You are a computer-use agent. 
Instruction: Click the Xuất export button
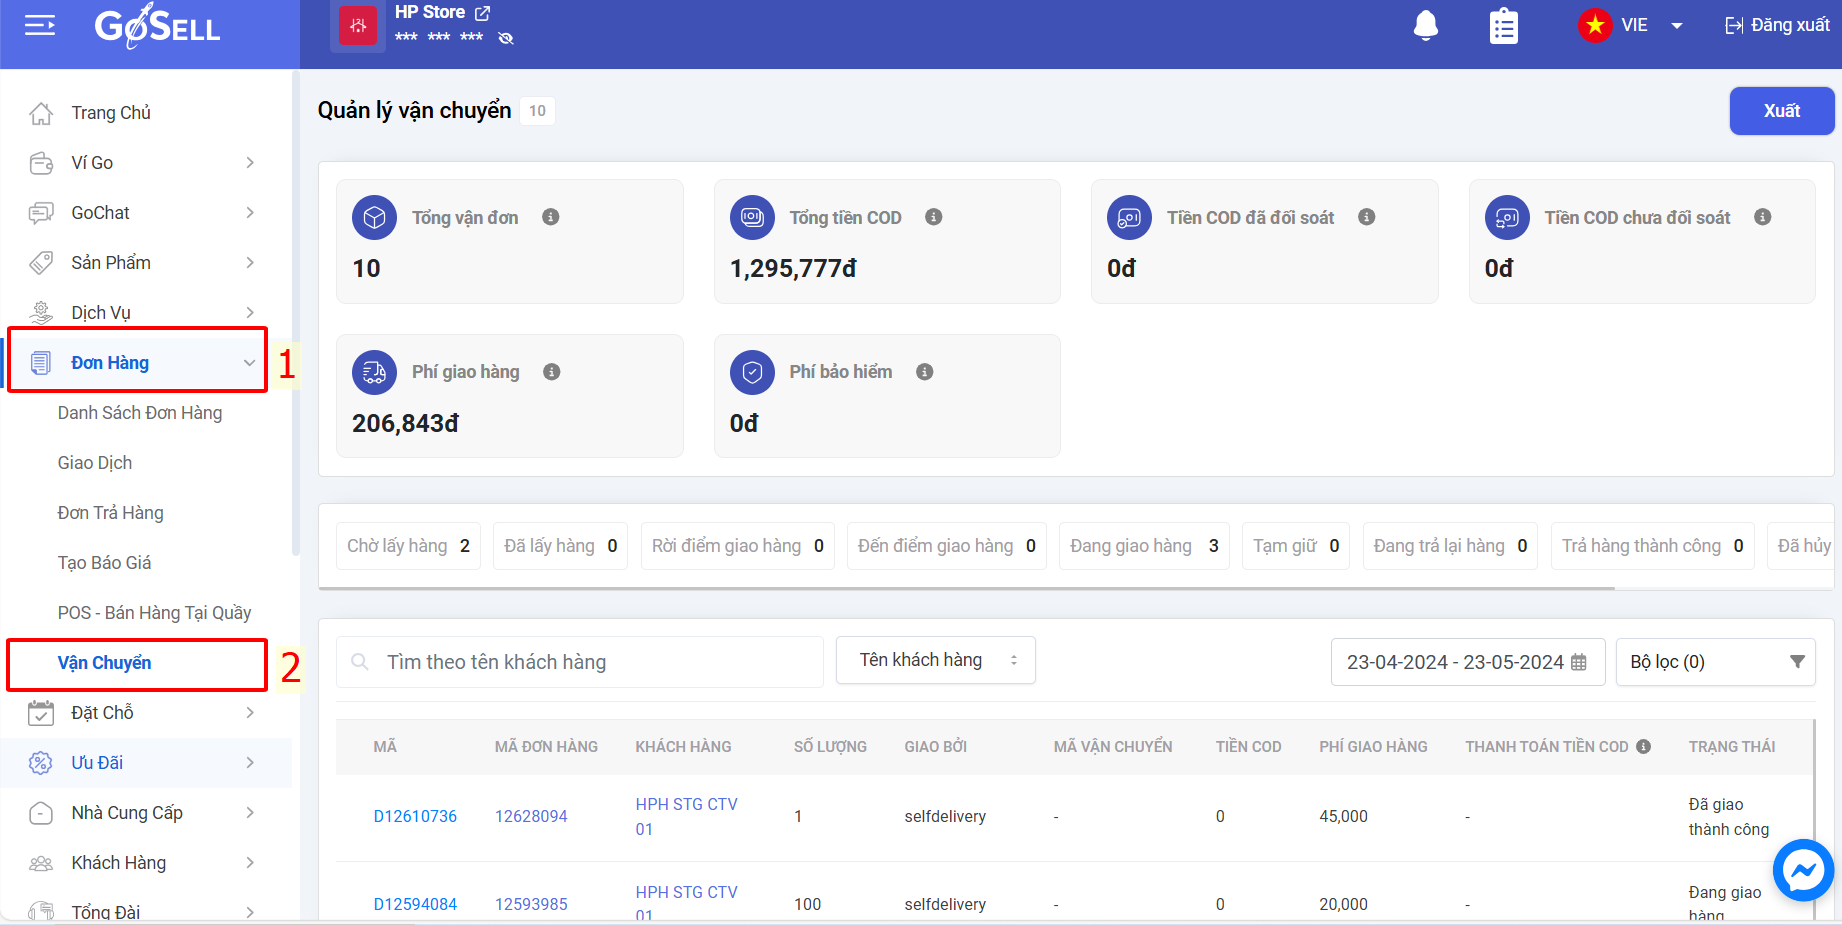pos(1782,111)
